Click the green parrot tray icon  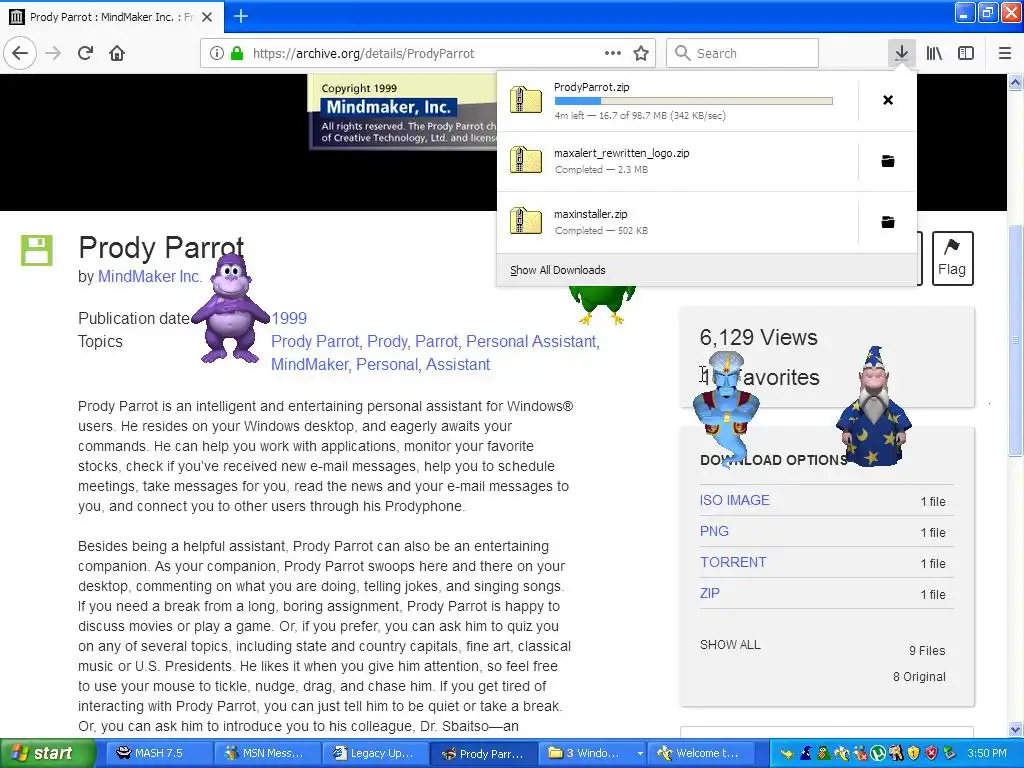point(824,753)
